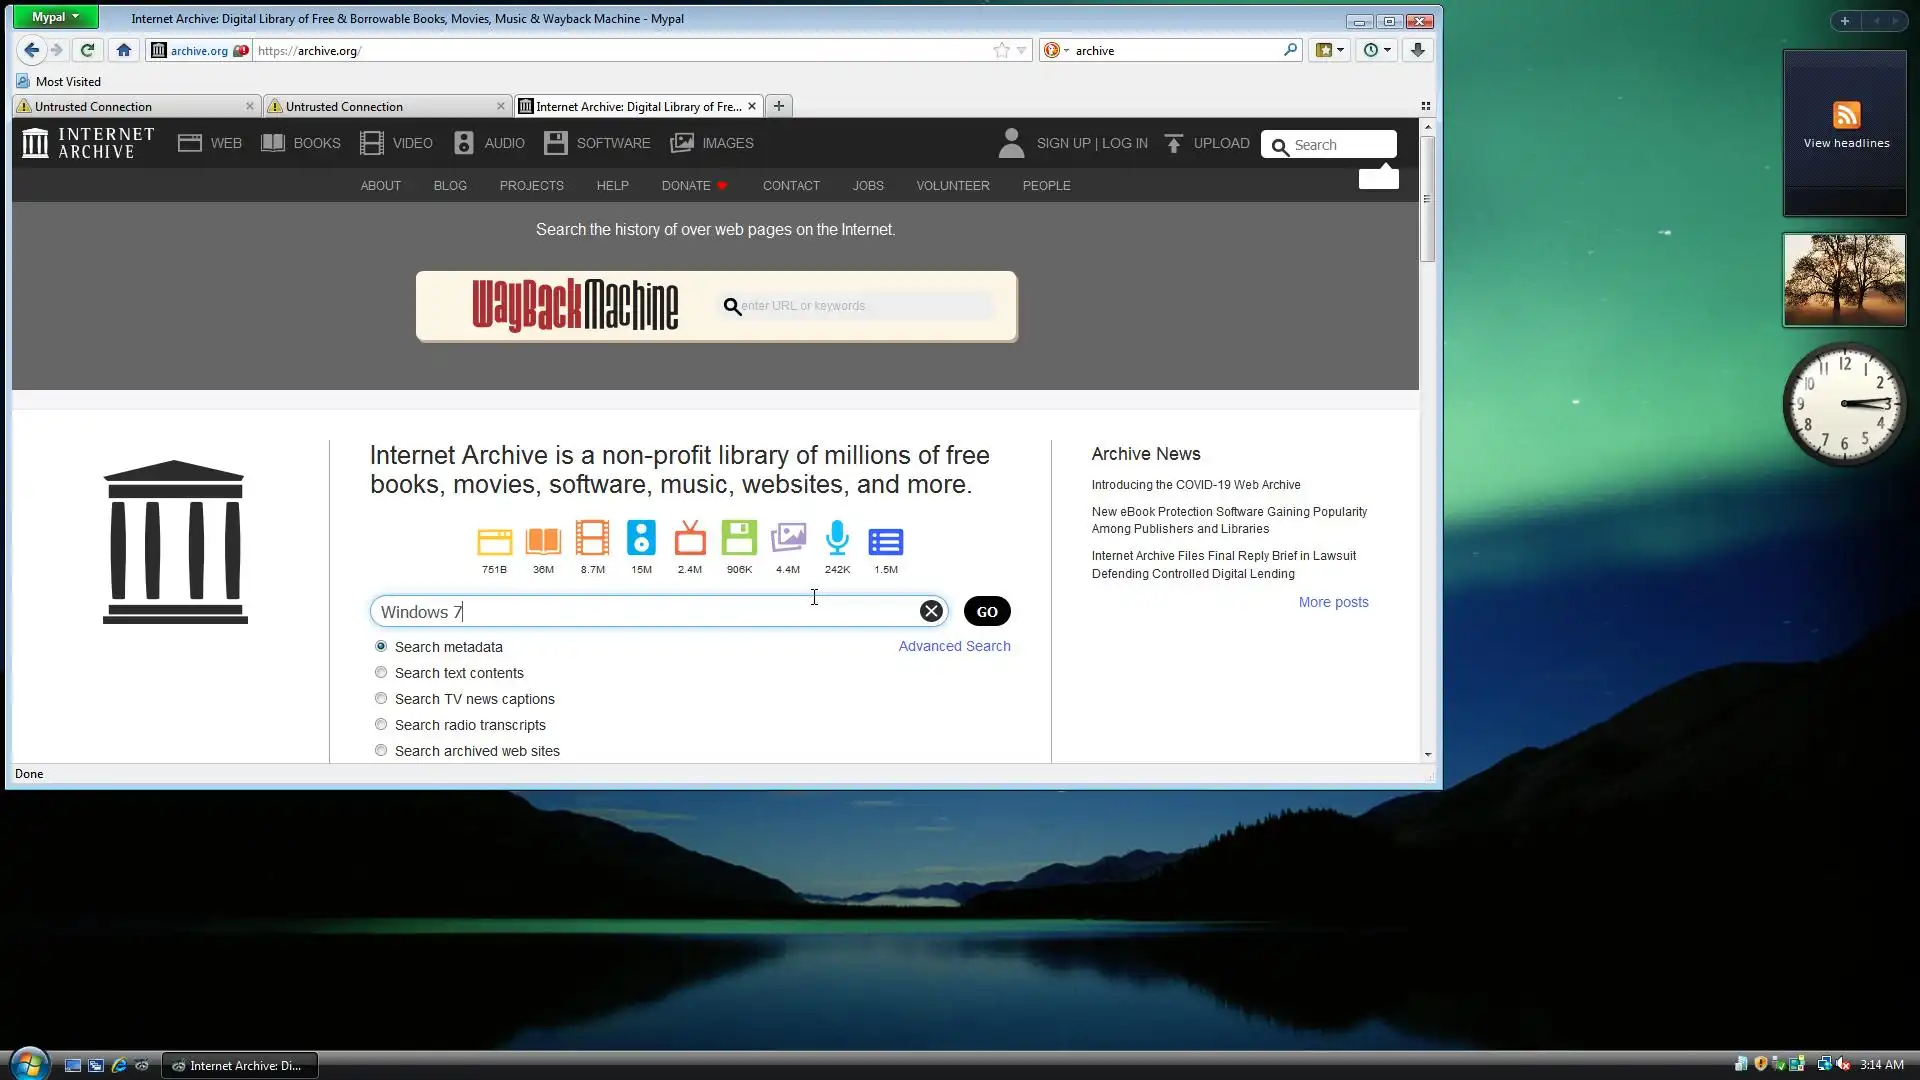
Task: Expand the URL bar history dropdown arrow
Action: [1021, 50]
